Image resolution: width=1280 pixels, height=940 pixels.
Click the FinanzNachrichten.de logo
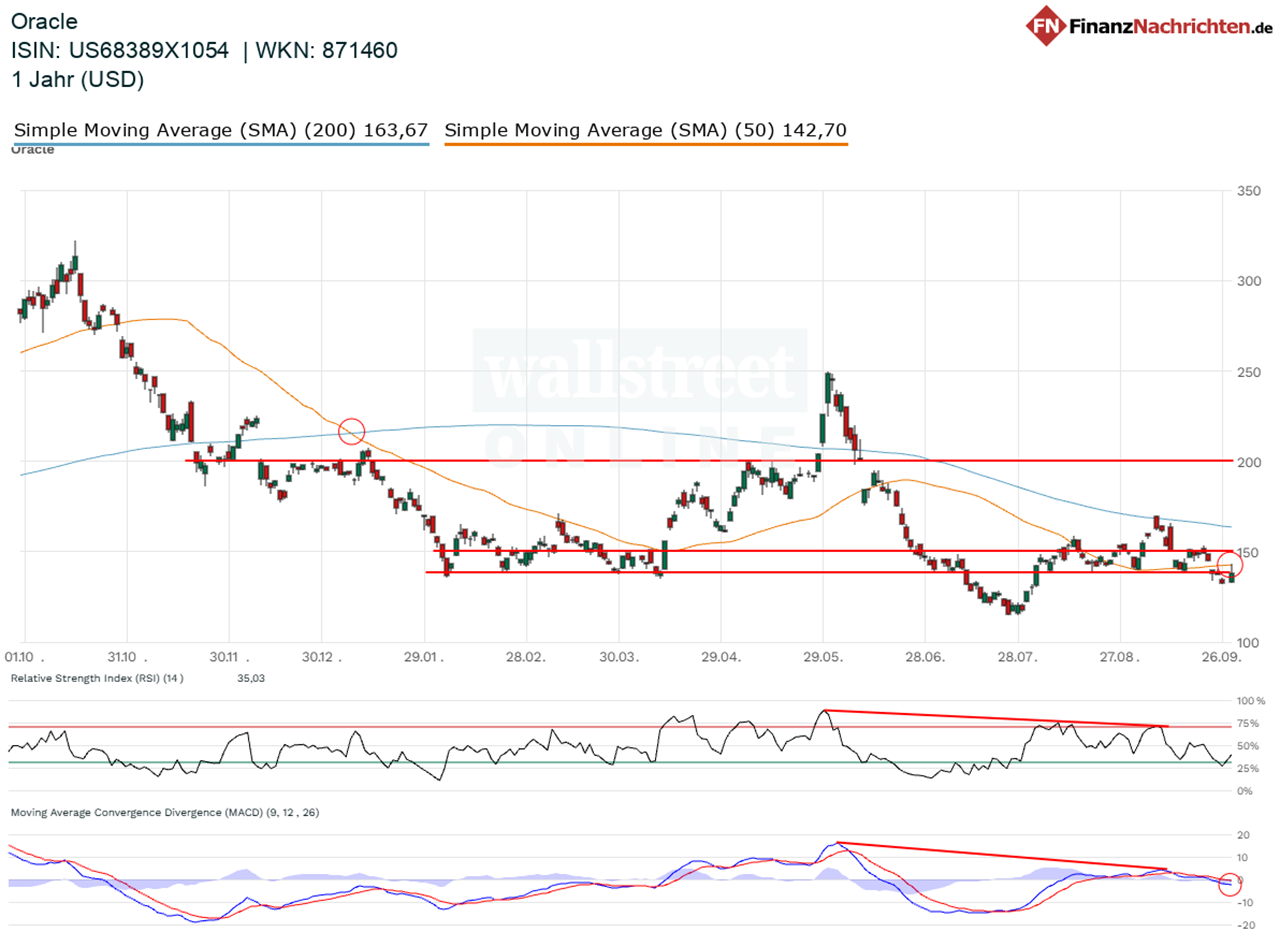pyautogui.click(x=1148, y=25)
